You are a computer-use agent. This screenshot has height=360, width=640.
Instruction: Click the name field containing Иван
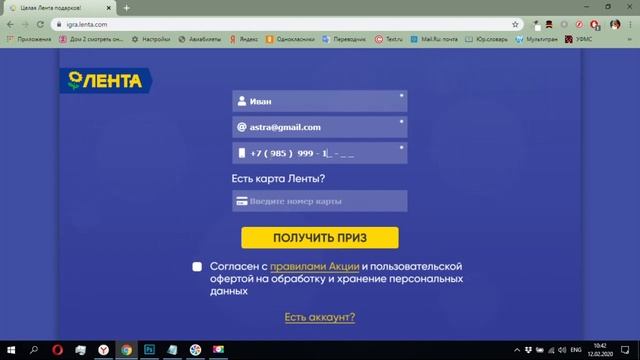pyautogui.click(x=320, y=101)
